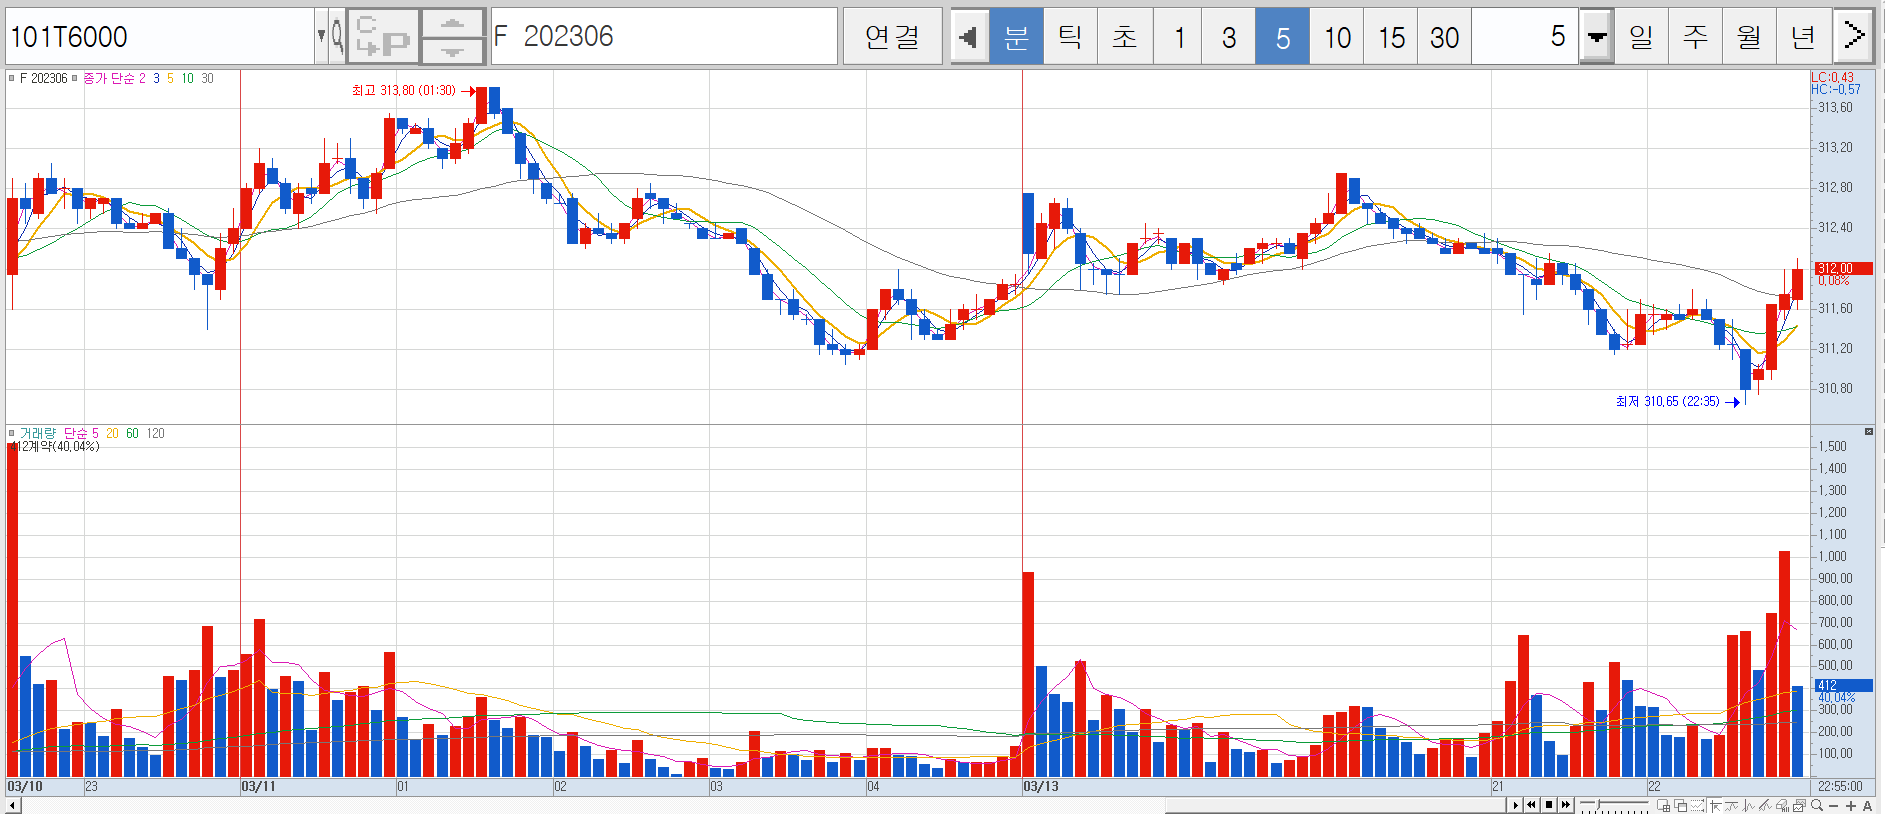Click the 03/13 date label on time axis
Viewport: 1885px width, 814px height.
click(x=1040, y=786)
